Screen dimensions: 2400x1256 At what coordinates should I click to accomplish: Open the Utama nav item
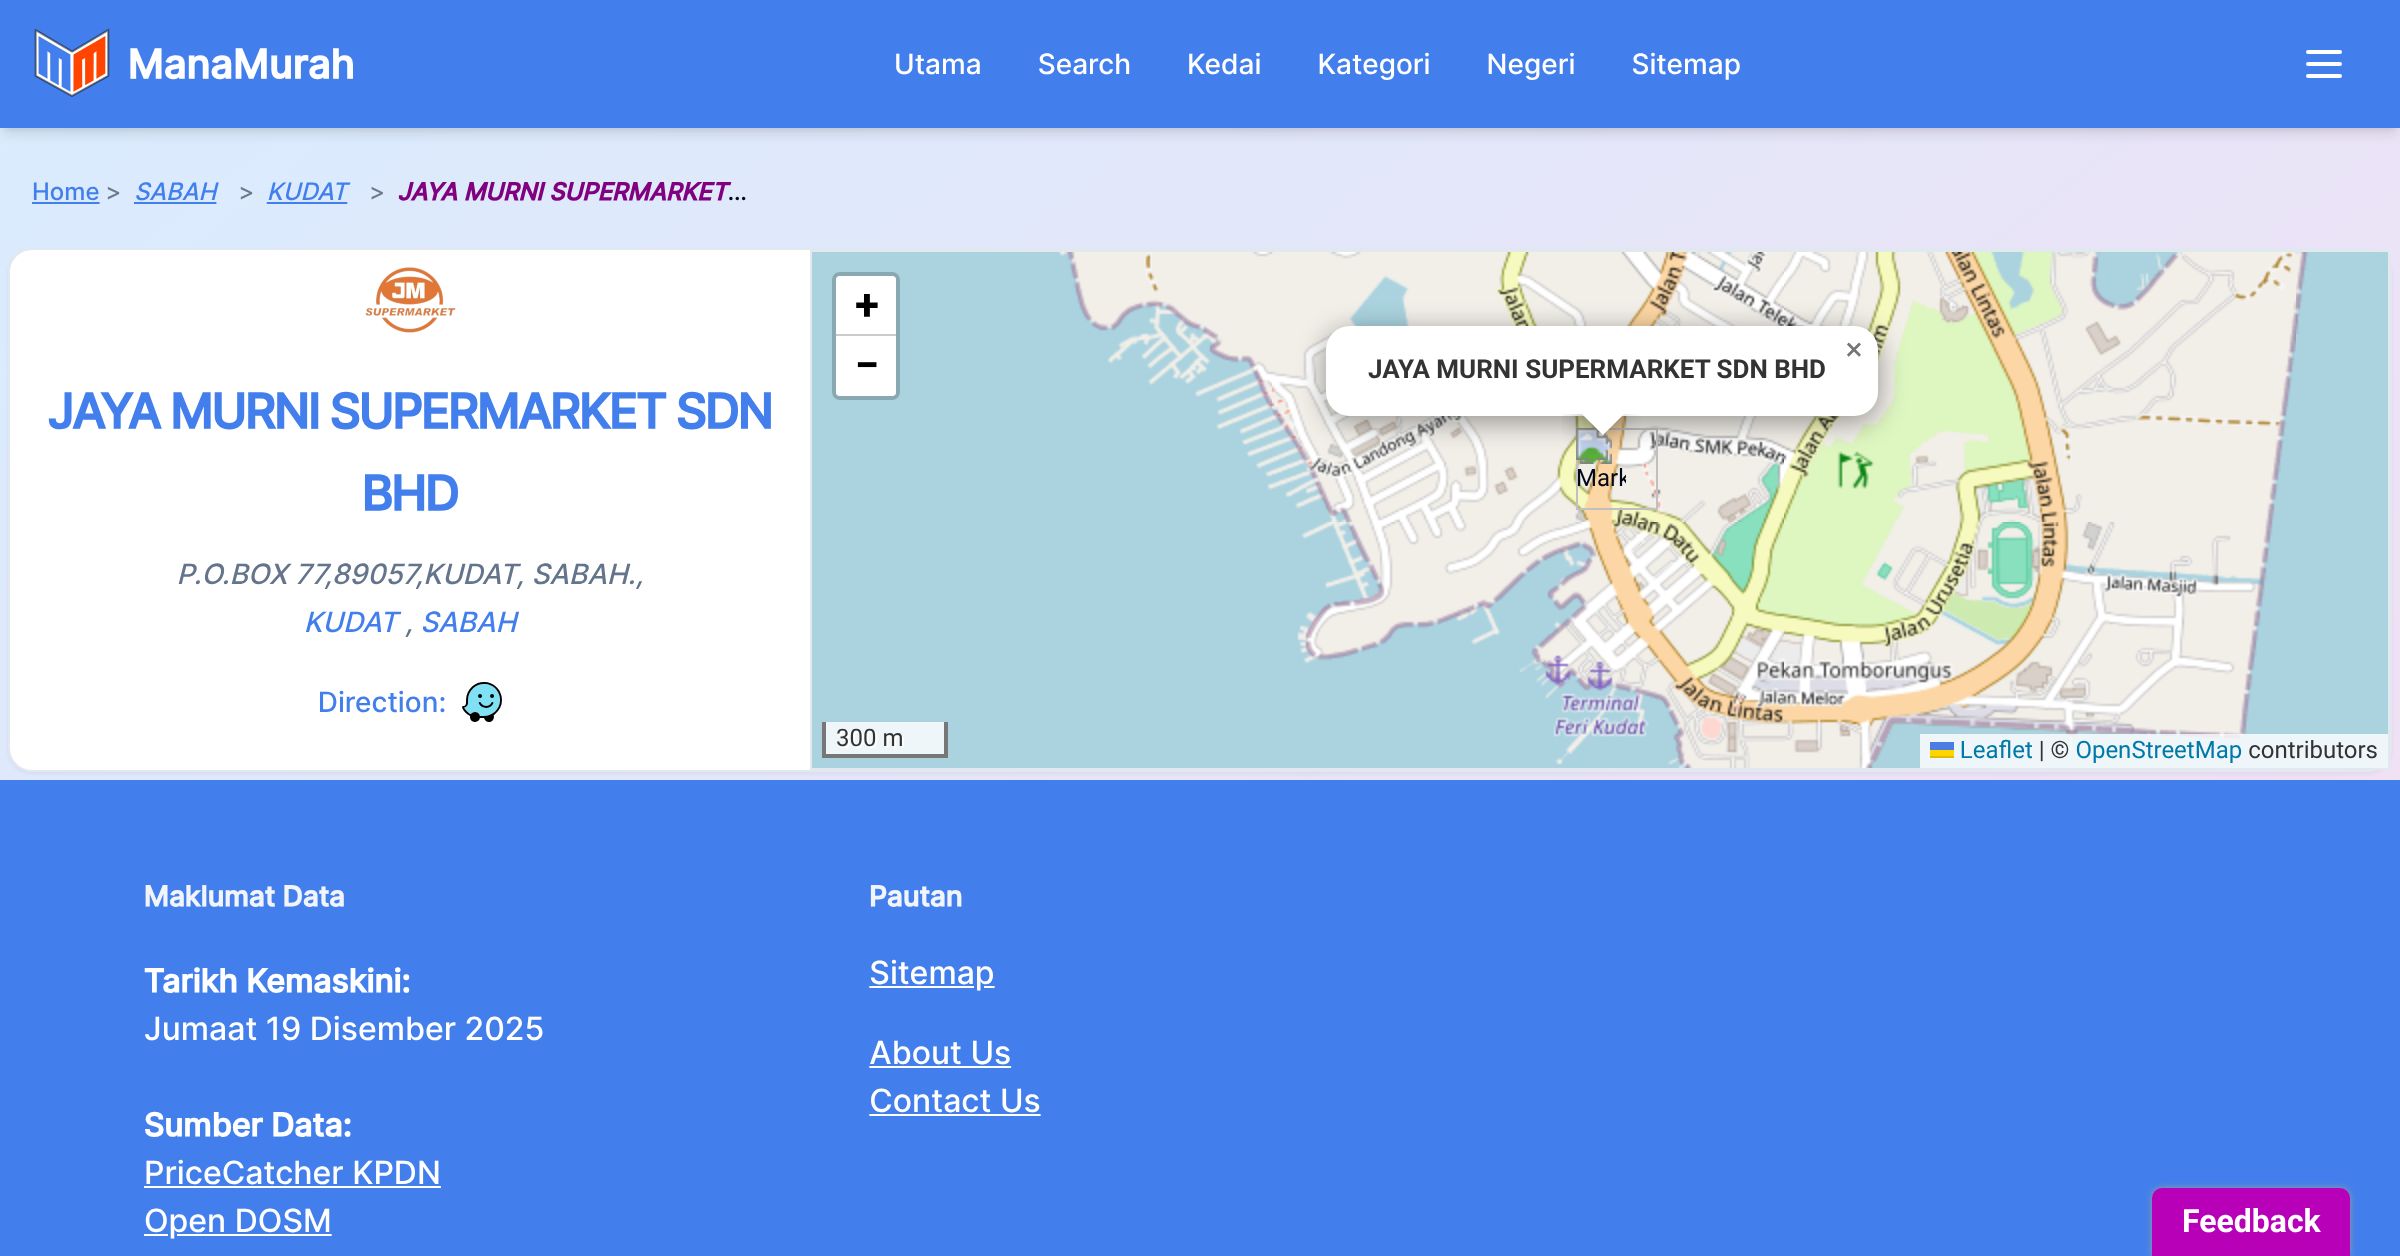(x=937, y=64)
